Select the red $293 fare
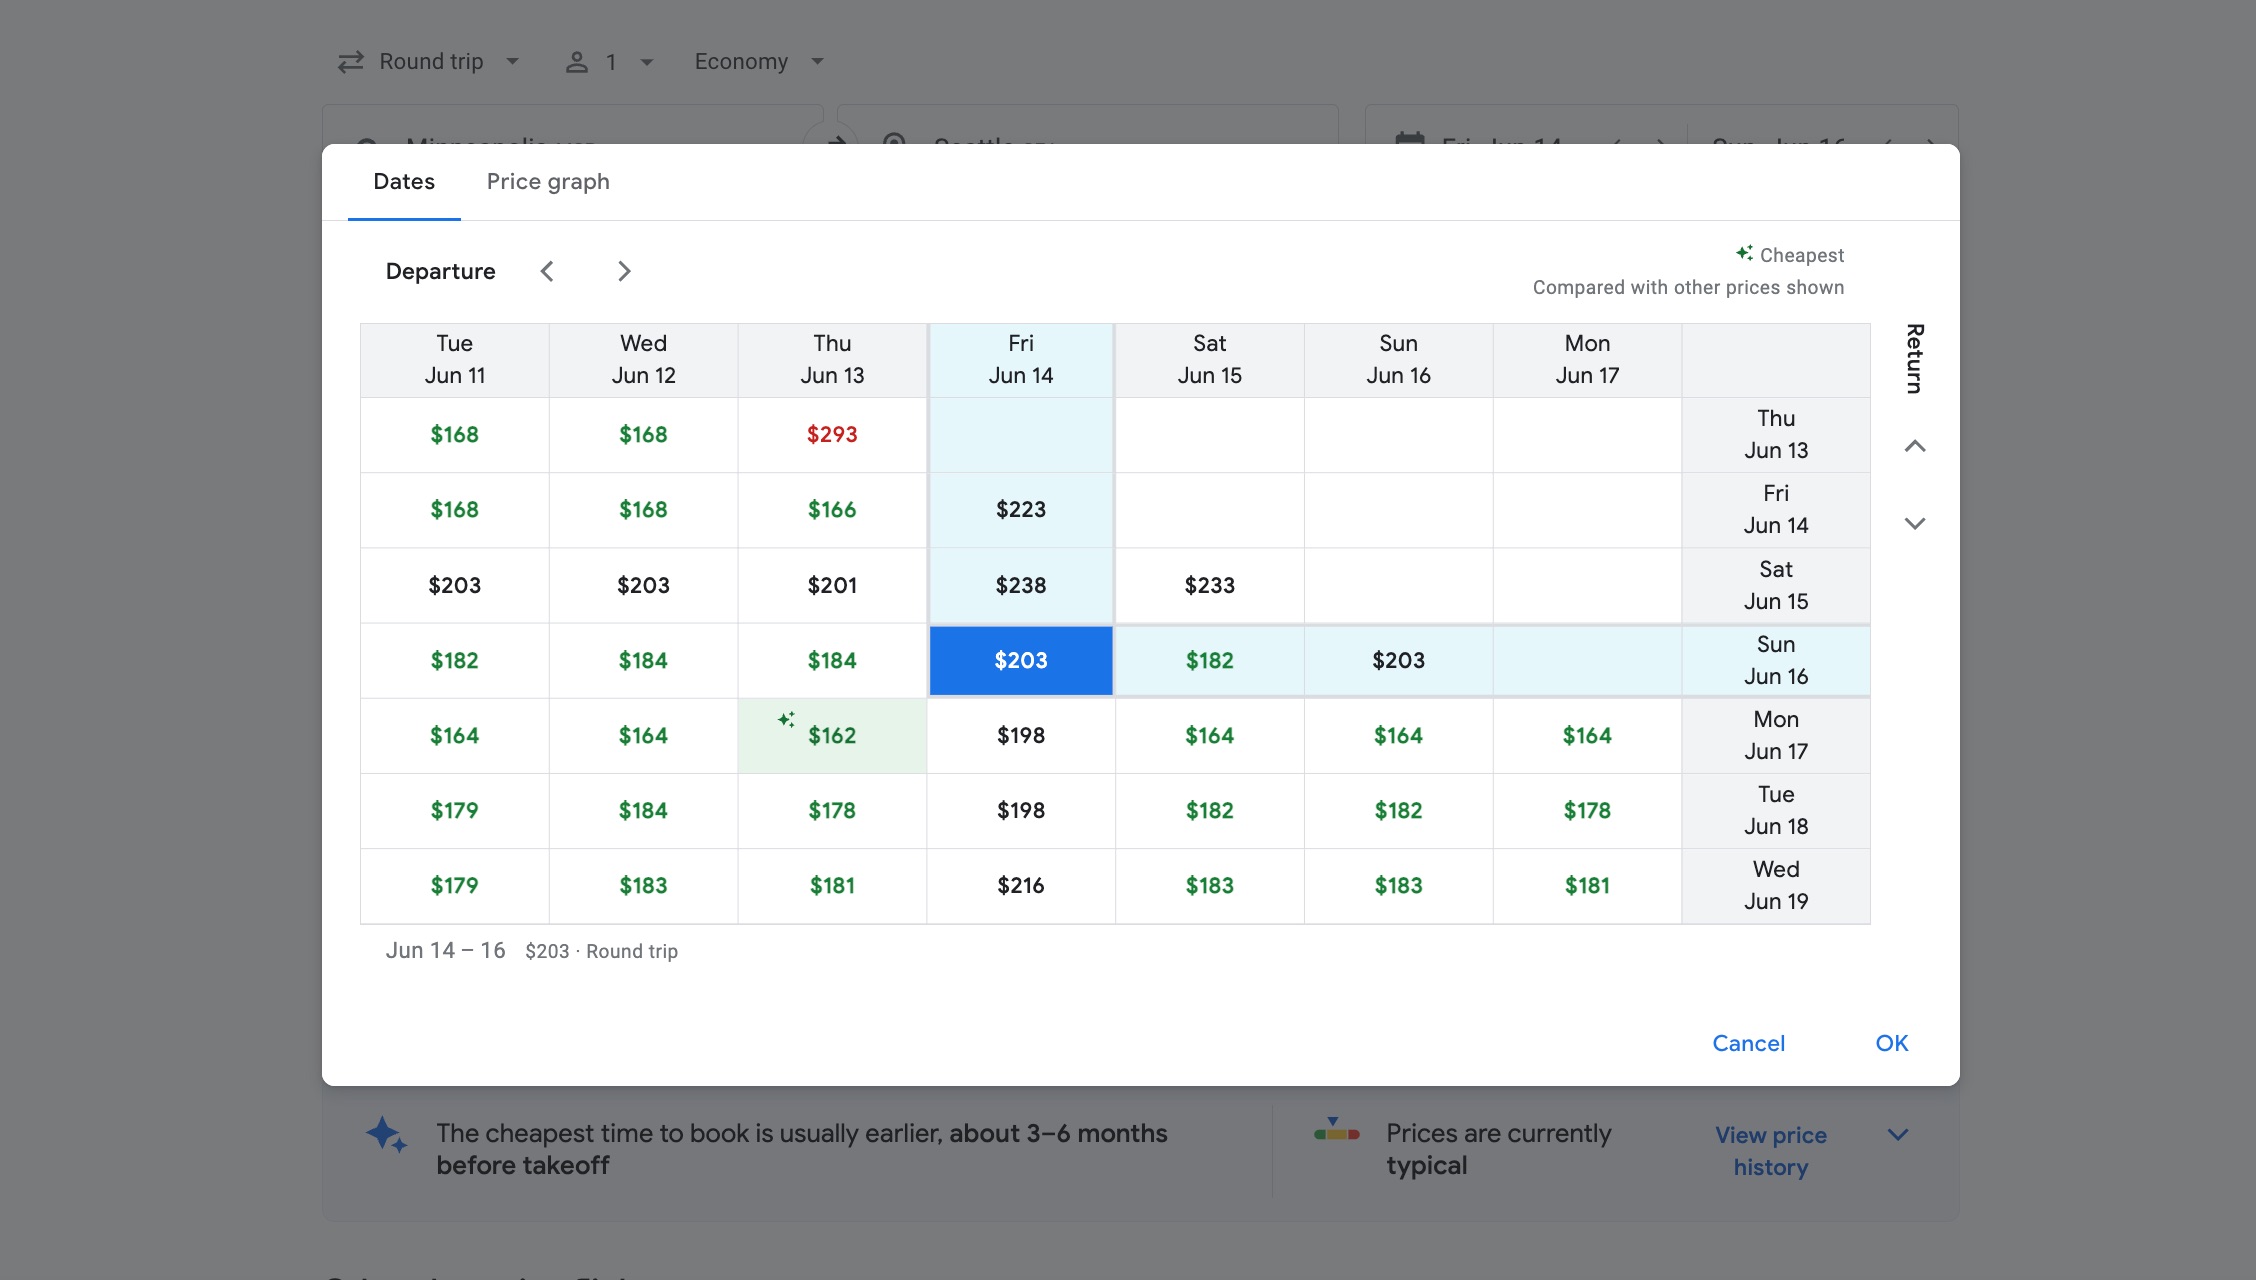 coord(832,435)
